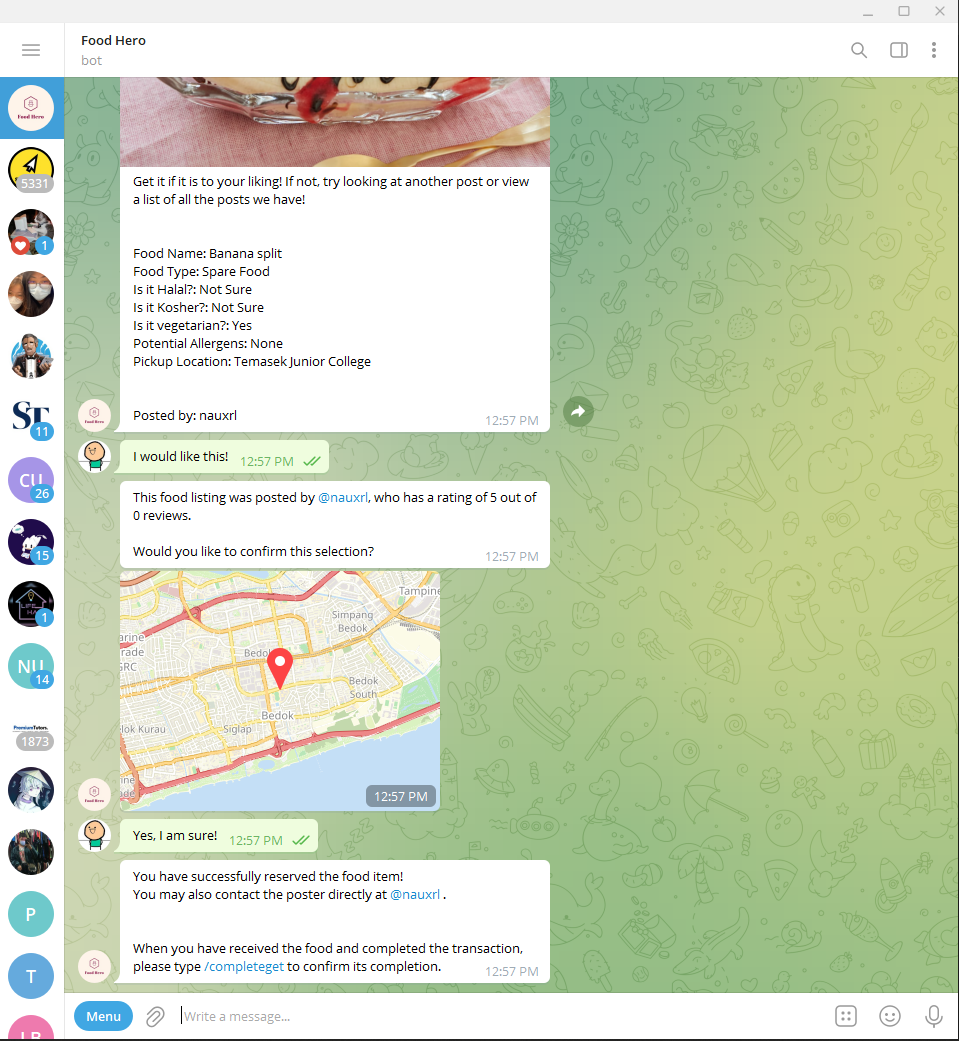Toggle the right sidebar panel icon

pos(899,50)
